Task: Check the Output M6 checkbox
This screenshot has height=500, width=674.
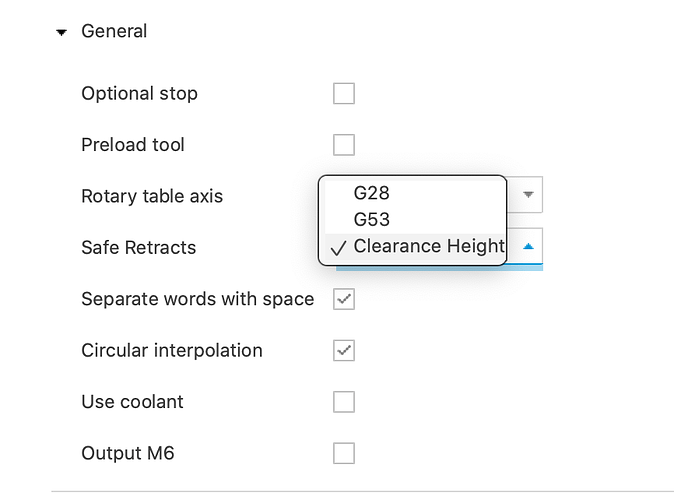Action: (344, 454)
